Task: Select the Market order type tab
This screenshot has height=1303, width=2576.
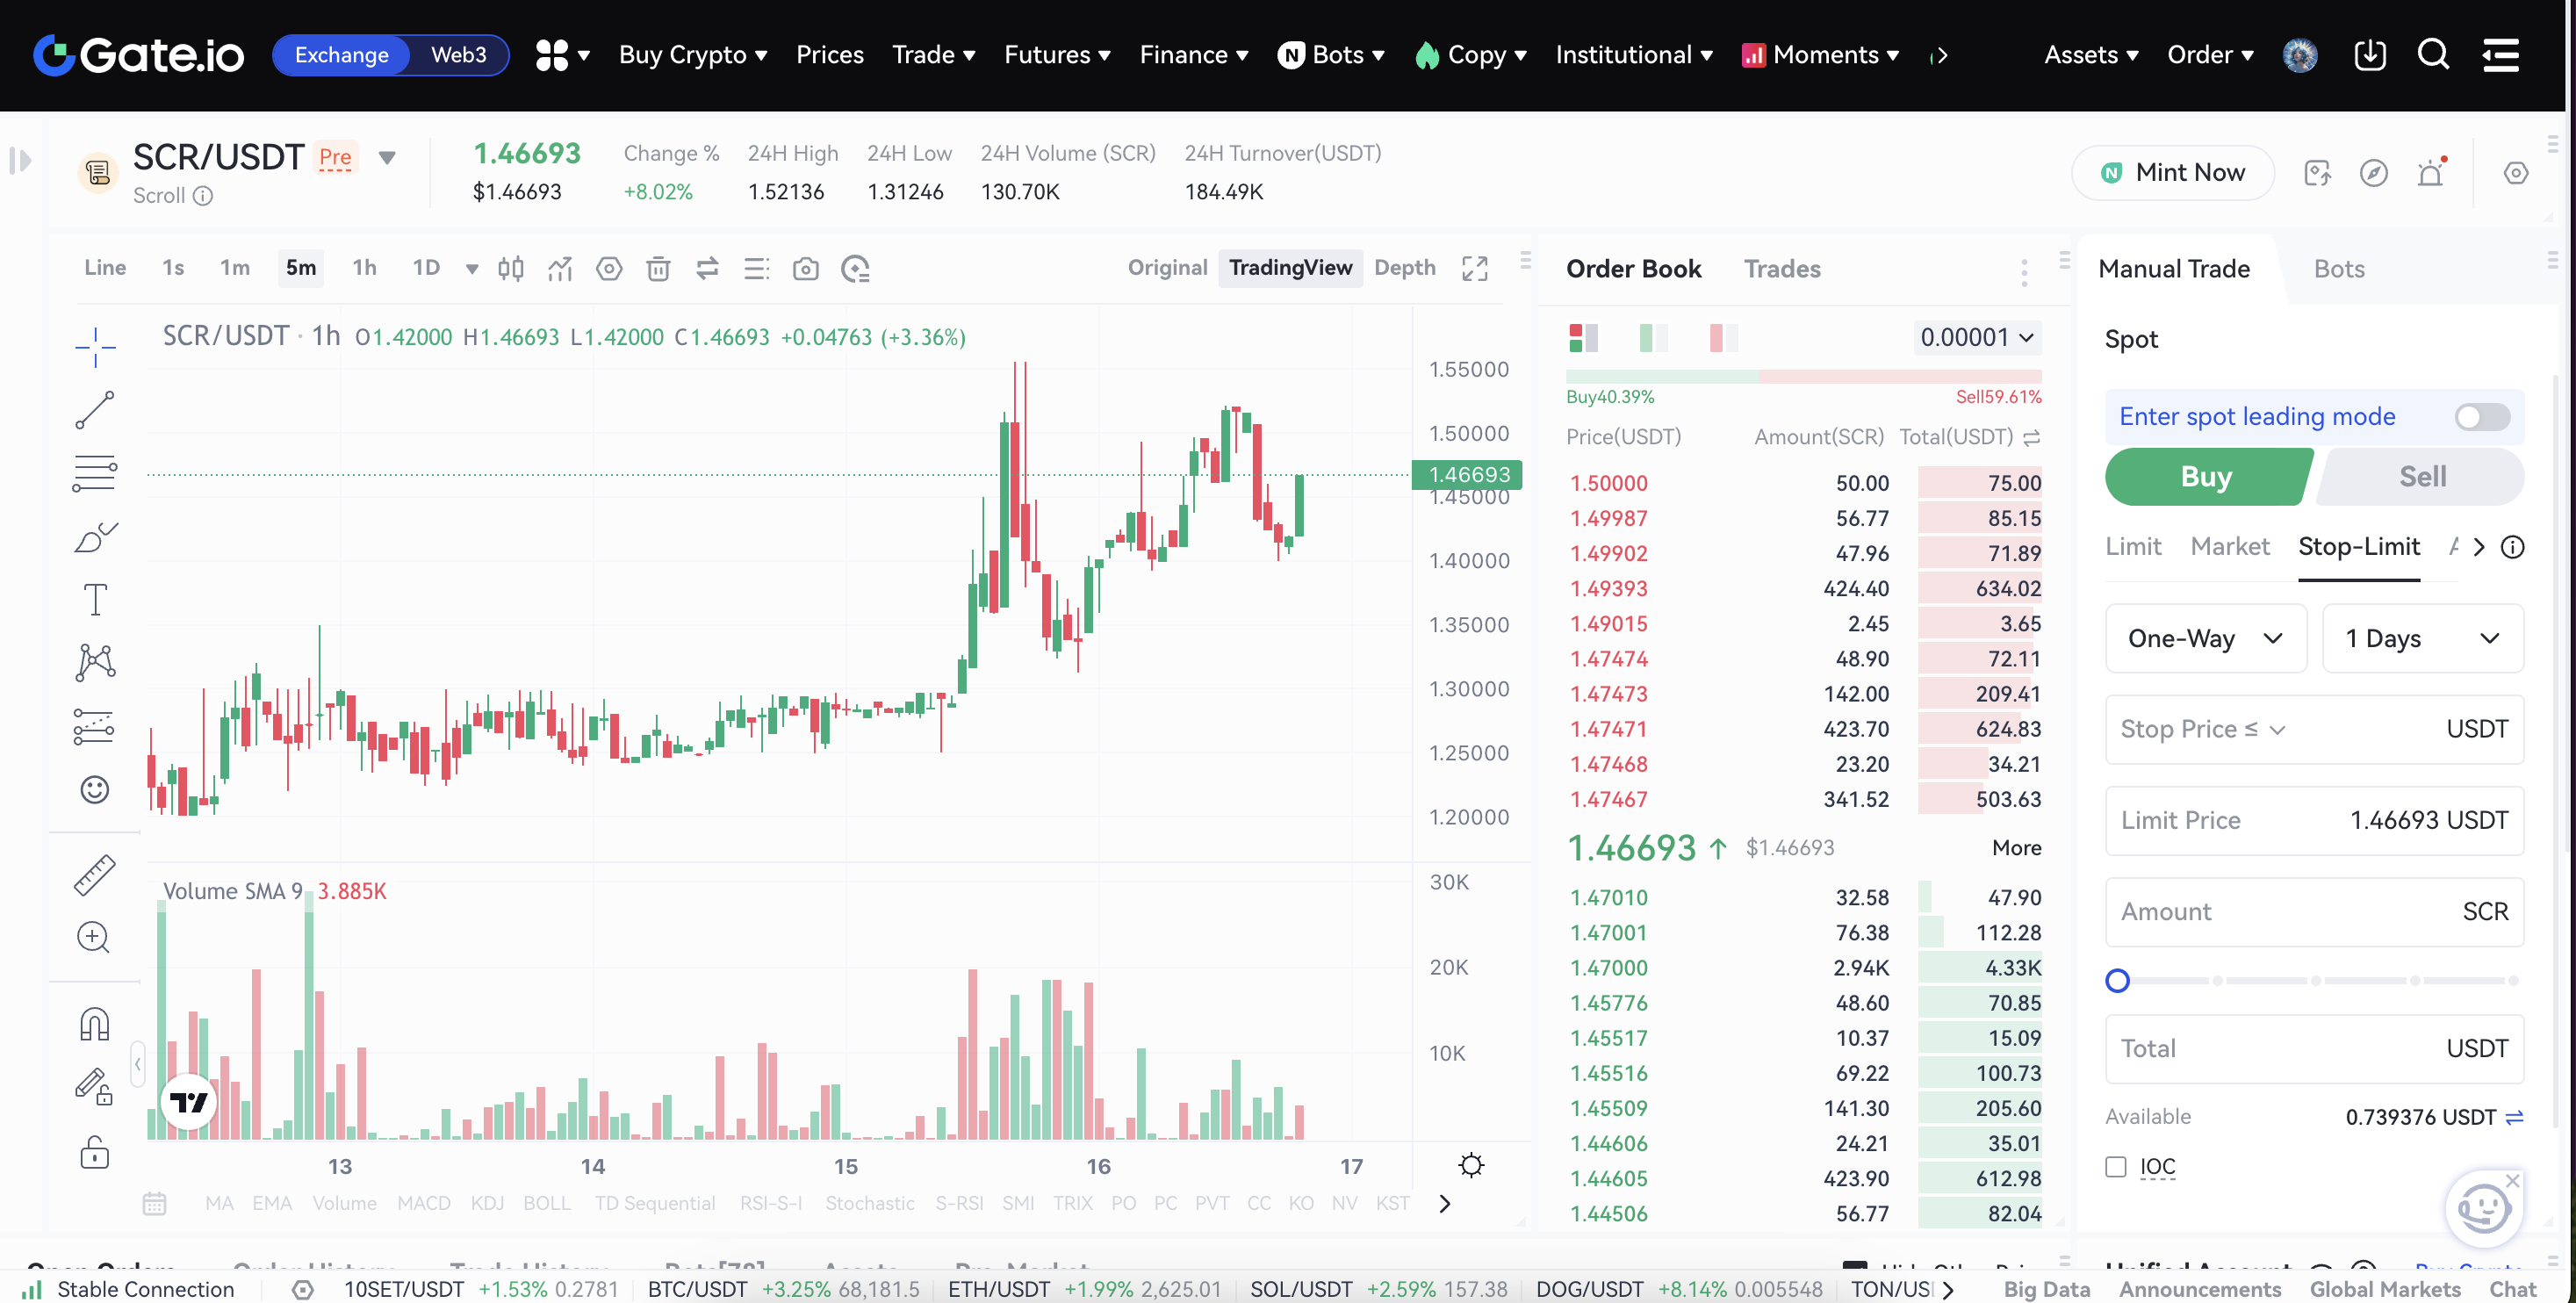Action: click(2229, 546)
